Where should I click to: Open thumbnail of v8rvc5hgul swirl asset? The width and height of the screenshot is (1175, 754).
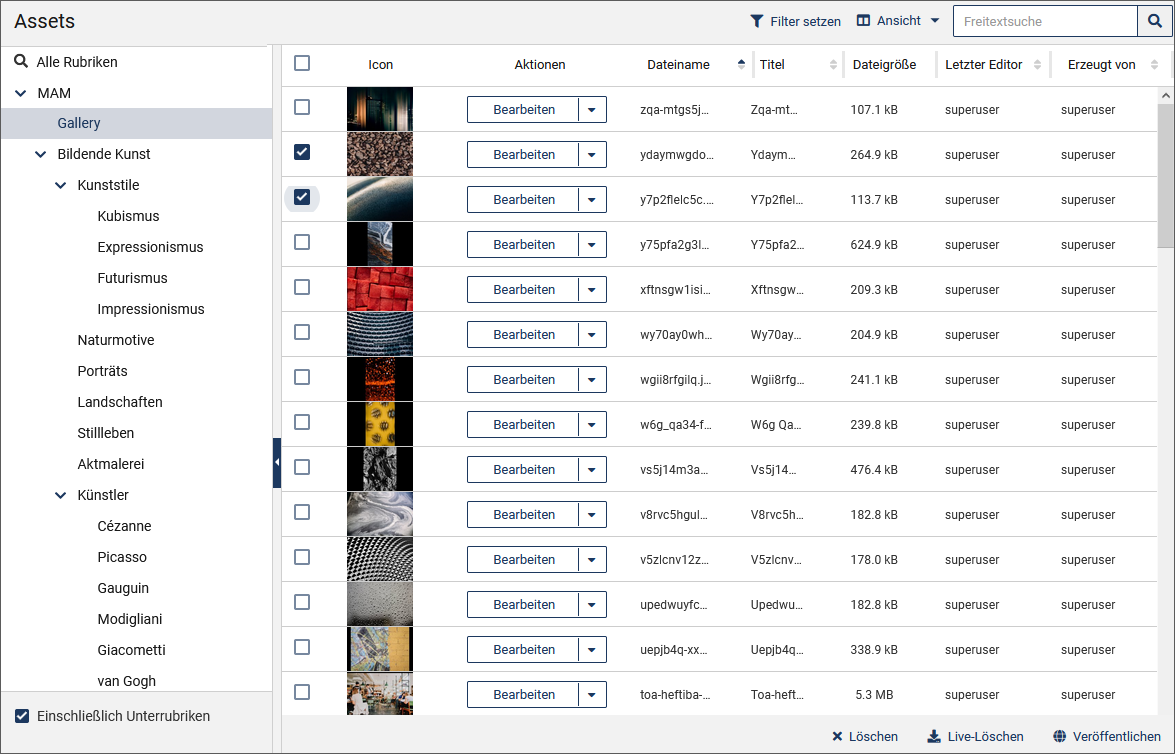(380, 514)
